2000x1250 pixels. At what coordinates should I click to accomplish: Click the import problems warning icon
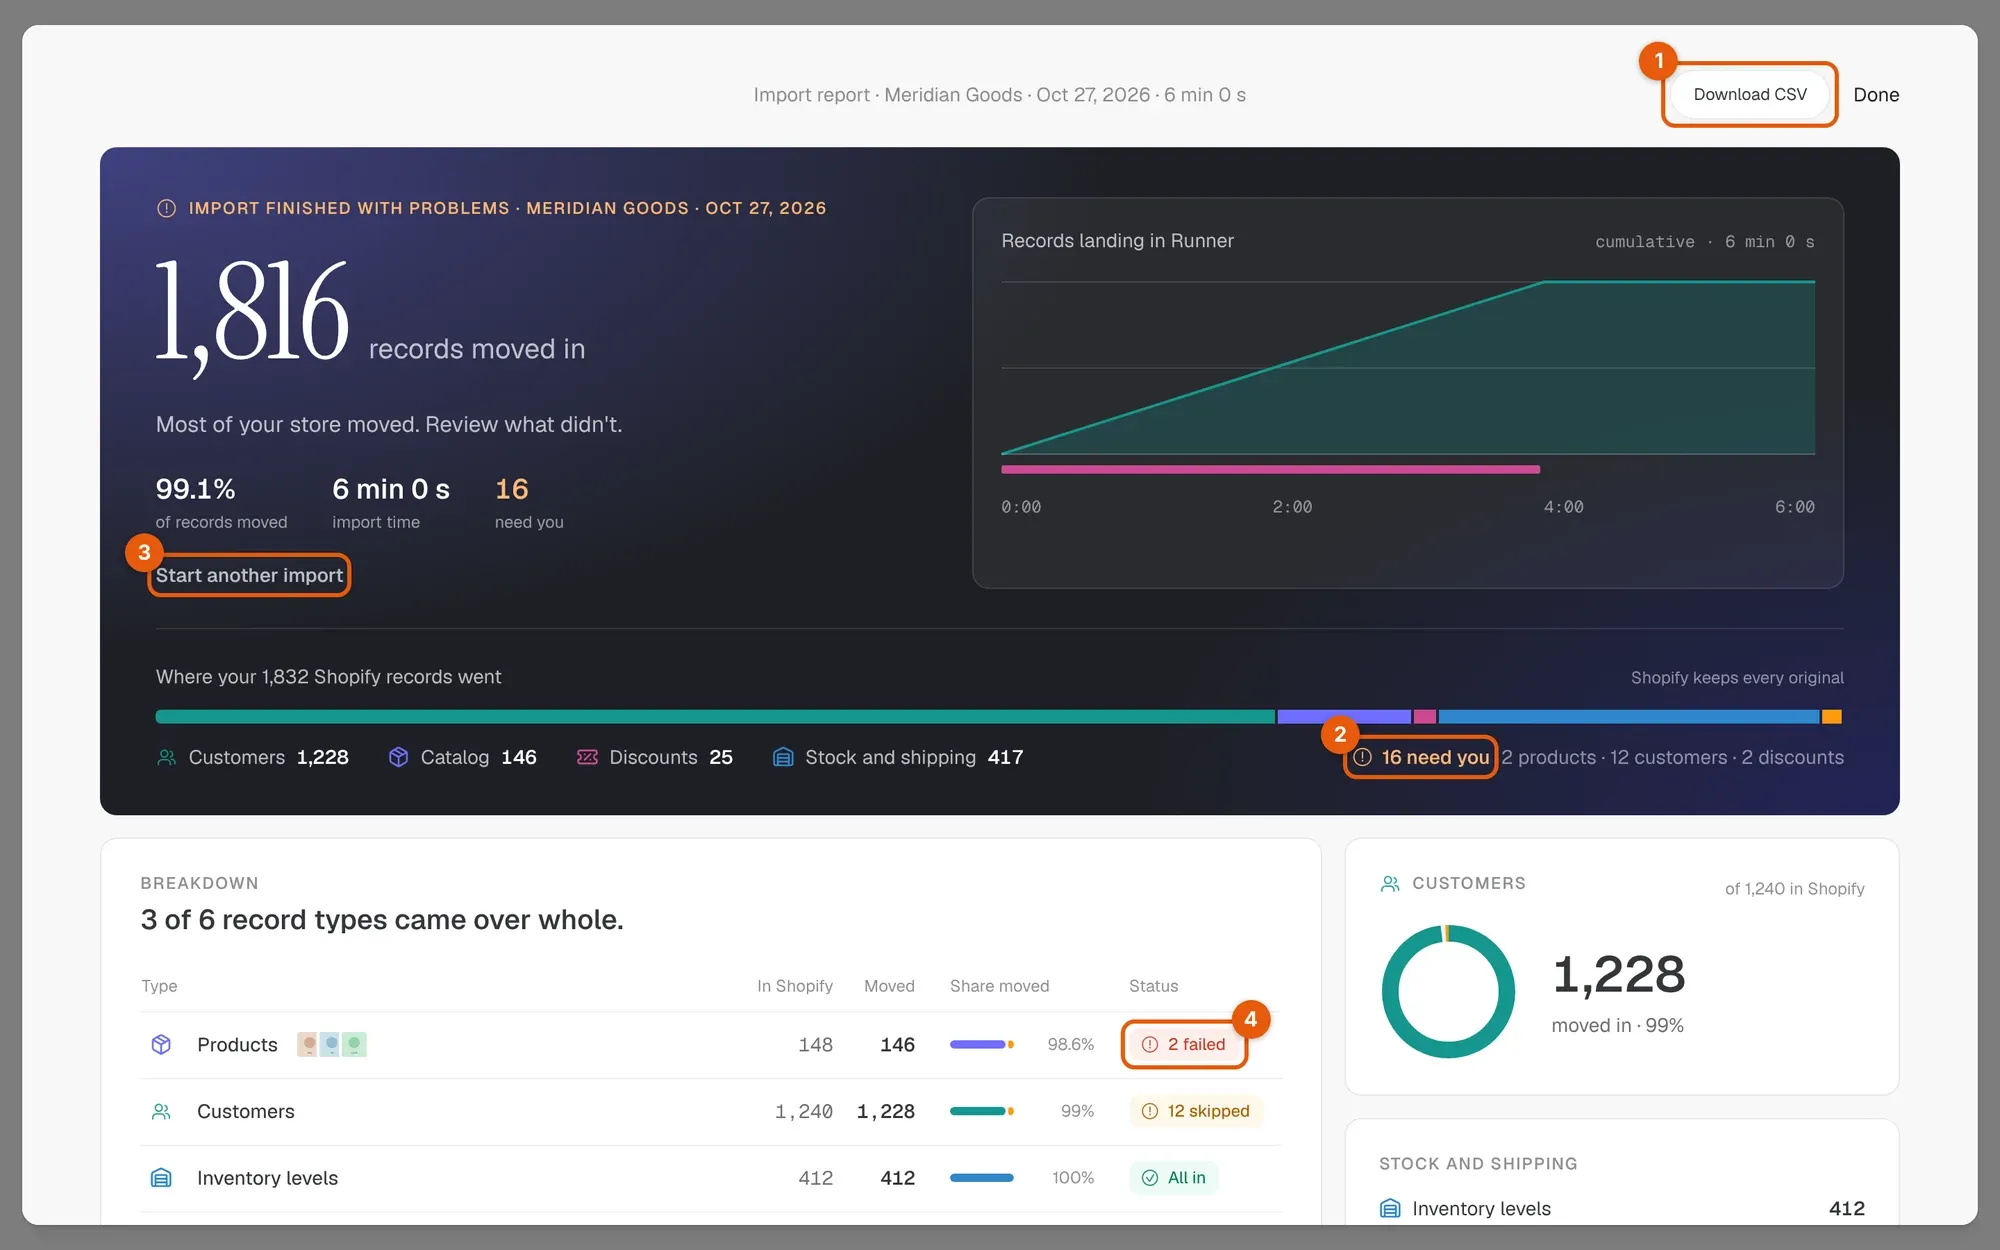[166, 208]
